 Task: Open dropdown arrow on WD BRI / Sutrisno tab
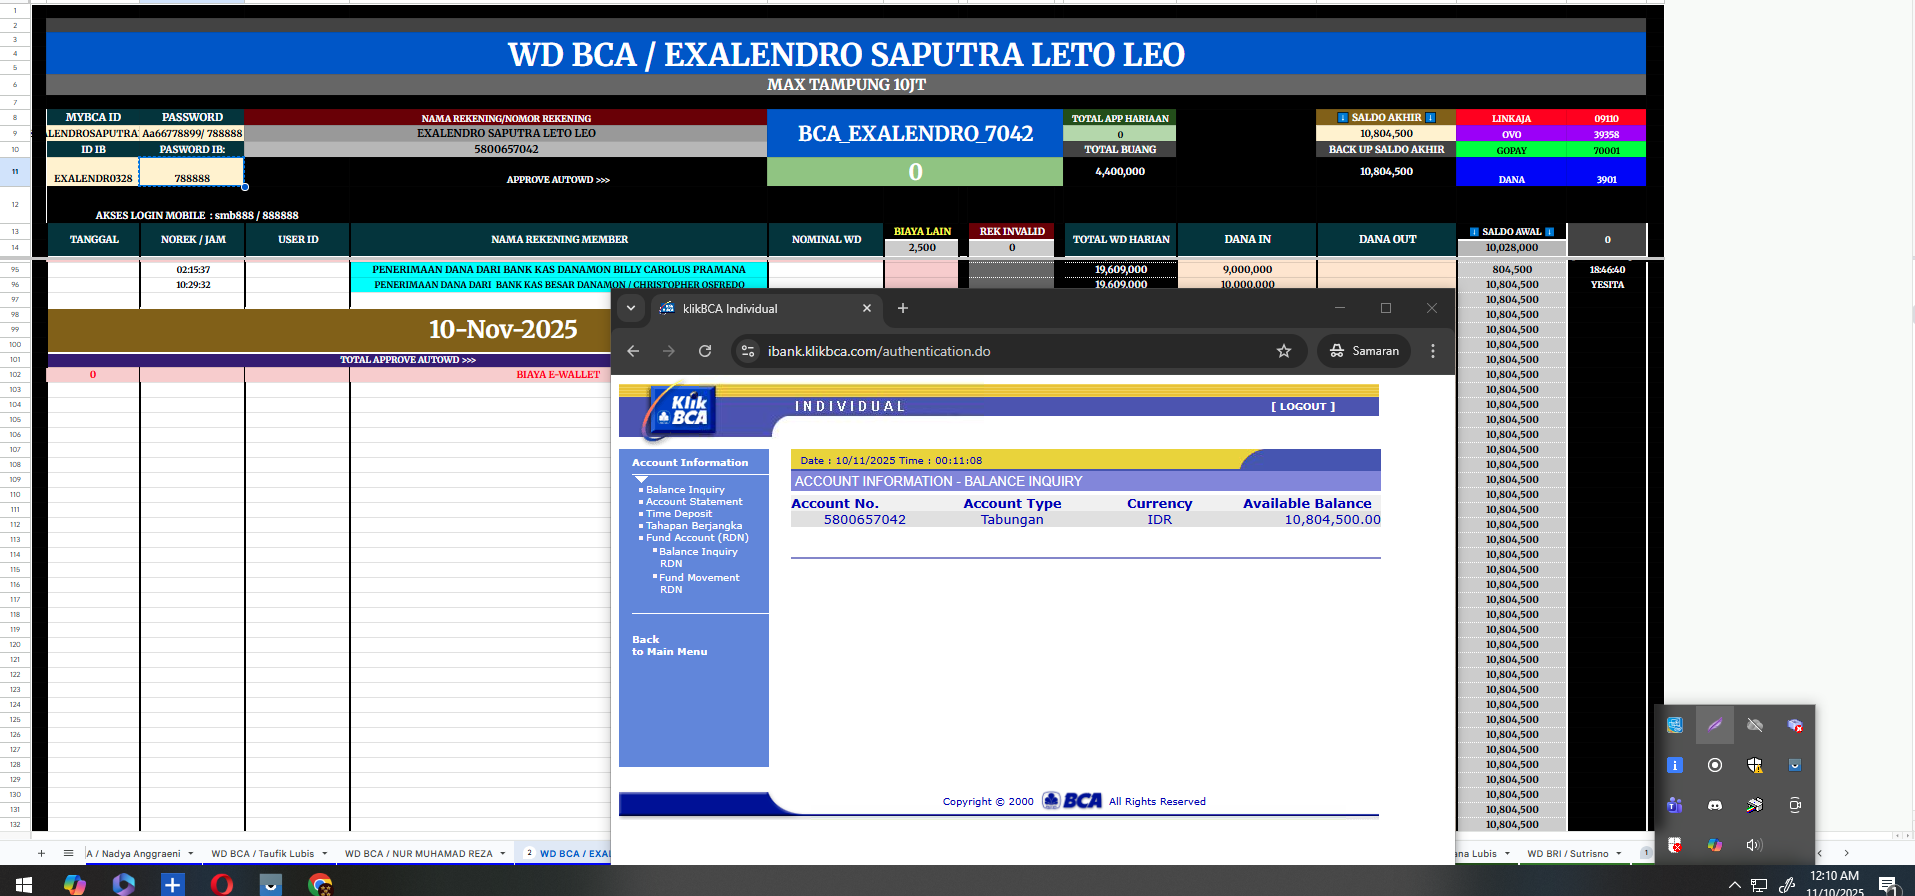1619,854
